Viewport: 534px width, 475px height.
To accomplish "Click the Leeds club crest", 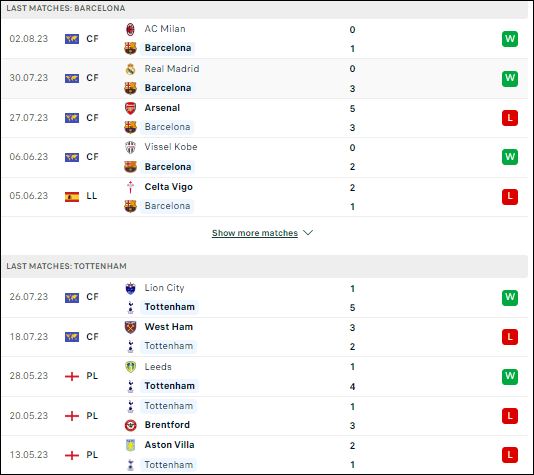I will 130,367.
